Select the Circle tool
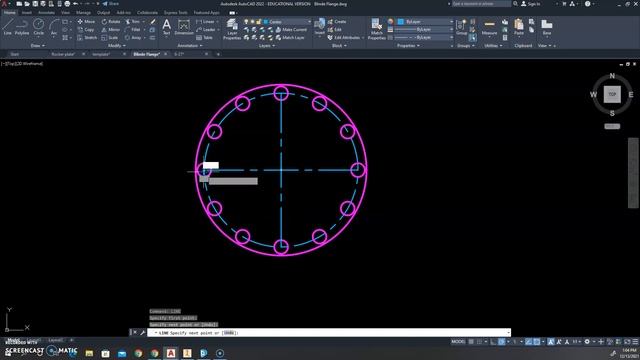Screen dimensions: 640x360 38,27
